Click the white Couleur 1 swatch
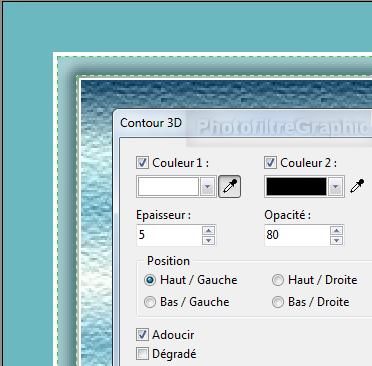Viewport: 372px width, 366px height. 168,187
